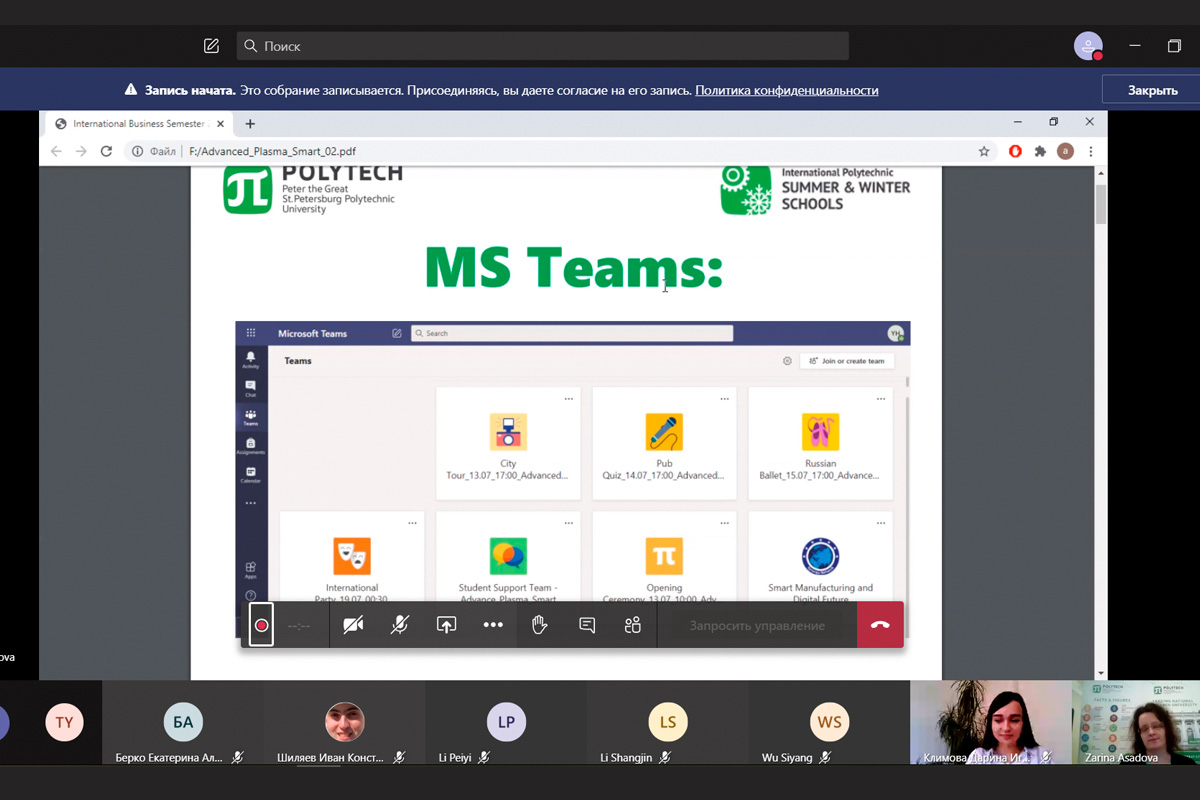Viewport: 1200px width, 800px height.
Task: Open the International Party team card
Action: click(x=352, y=558)
